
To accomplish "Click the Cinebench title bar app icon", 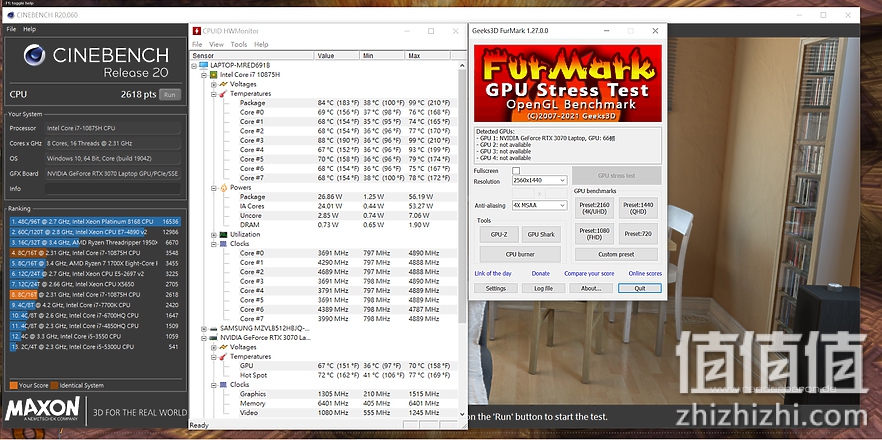I will (x=11, y=15).
